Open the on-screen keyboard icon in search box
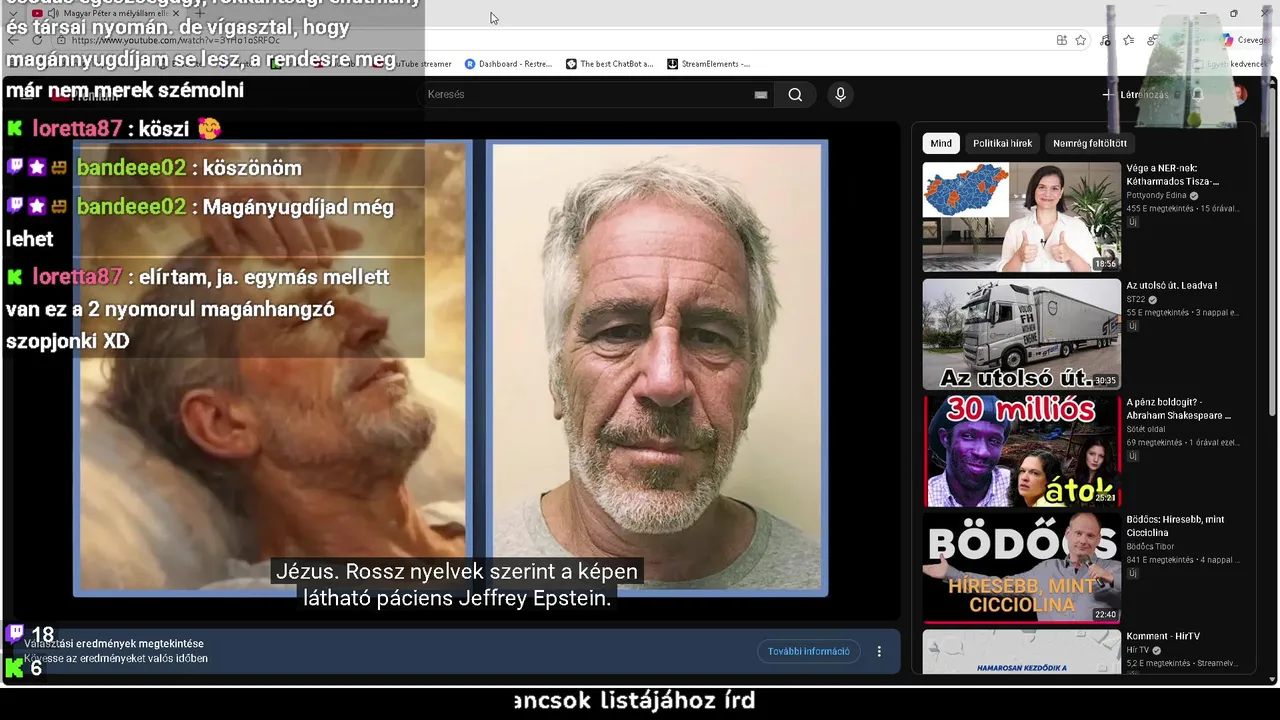The width and height of the screenshot is (1280, 720). (761, 95)
